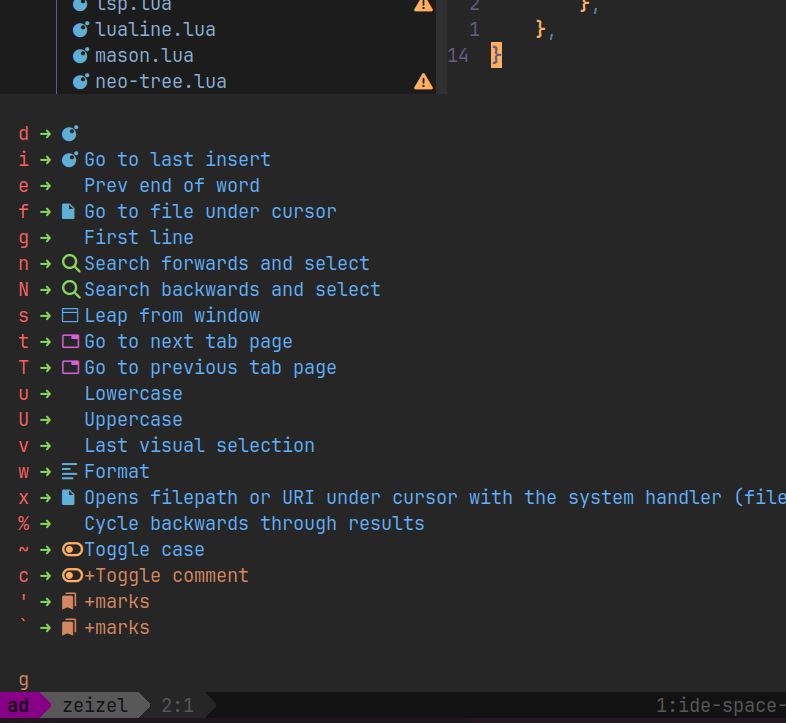Screen dimensions: 786x723
Task: Select the Last visual selection entry
Action: point(200,446)
